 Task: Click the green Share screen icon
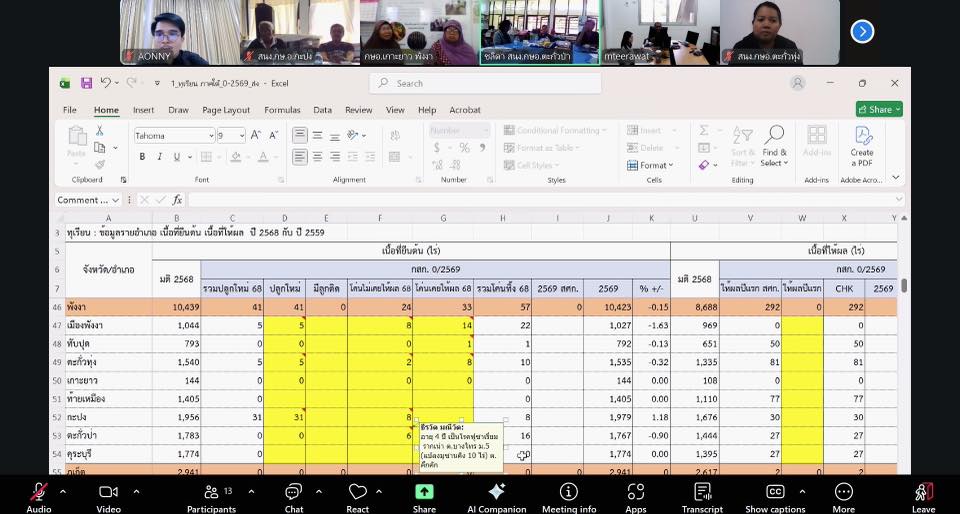(x=424, y=492)
